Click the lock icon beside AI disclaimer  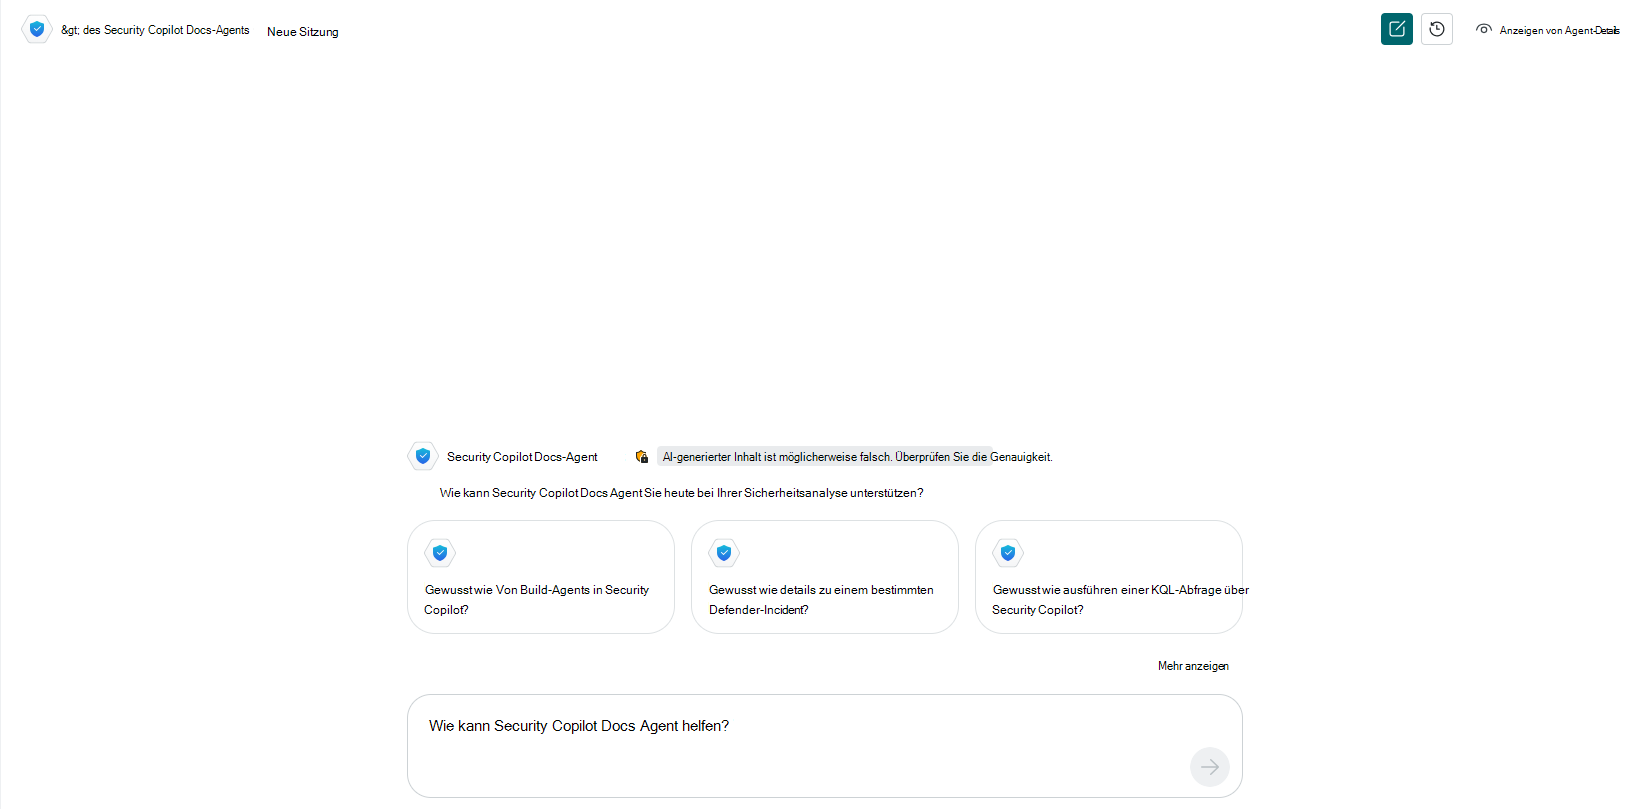tap(642, 457)
